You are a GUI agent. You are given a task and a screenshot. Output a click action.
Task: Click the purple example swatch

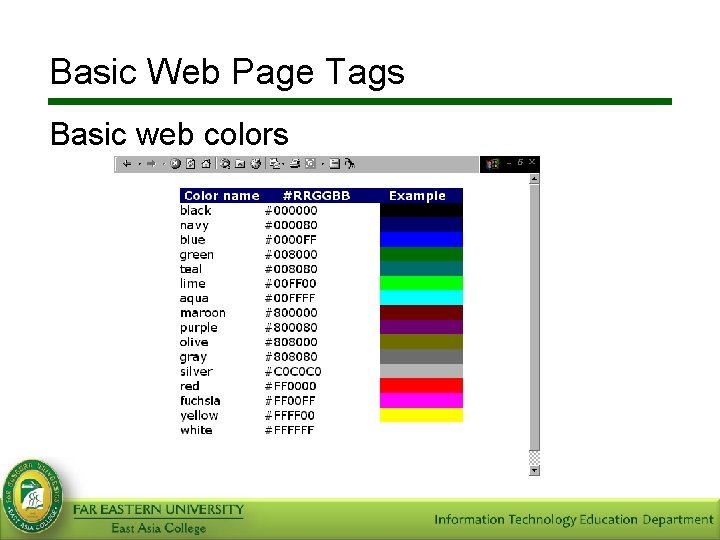point(421,327)
